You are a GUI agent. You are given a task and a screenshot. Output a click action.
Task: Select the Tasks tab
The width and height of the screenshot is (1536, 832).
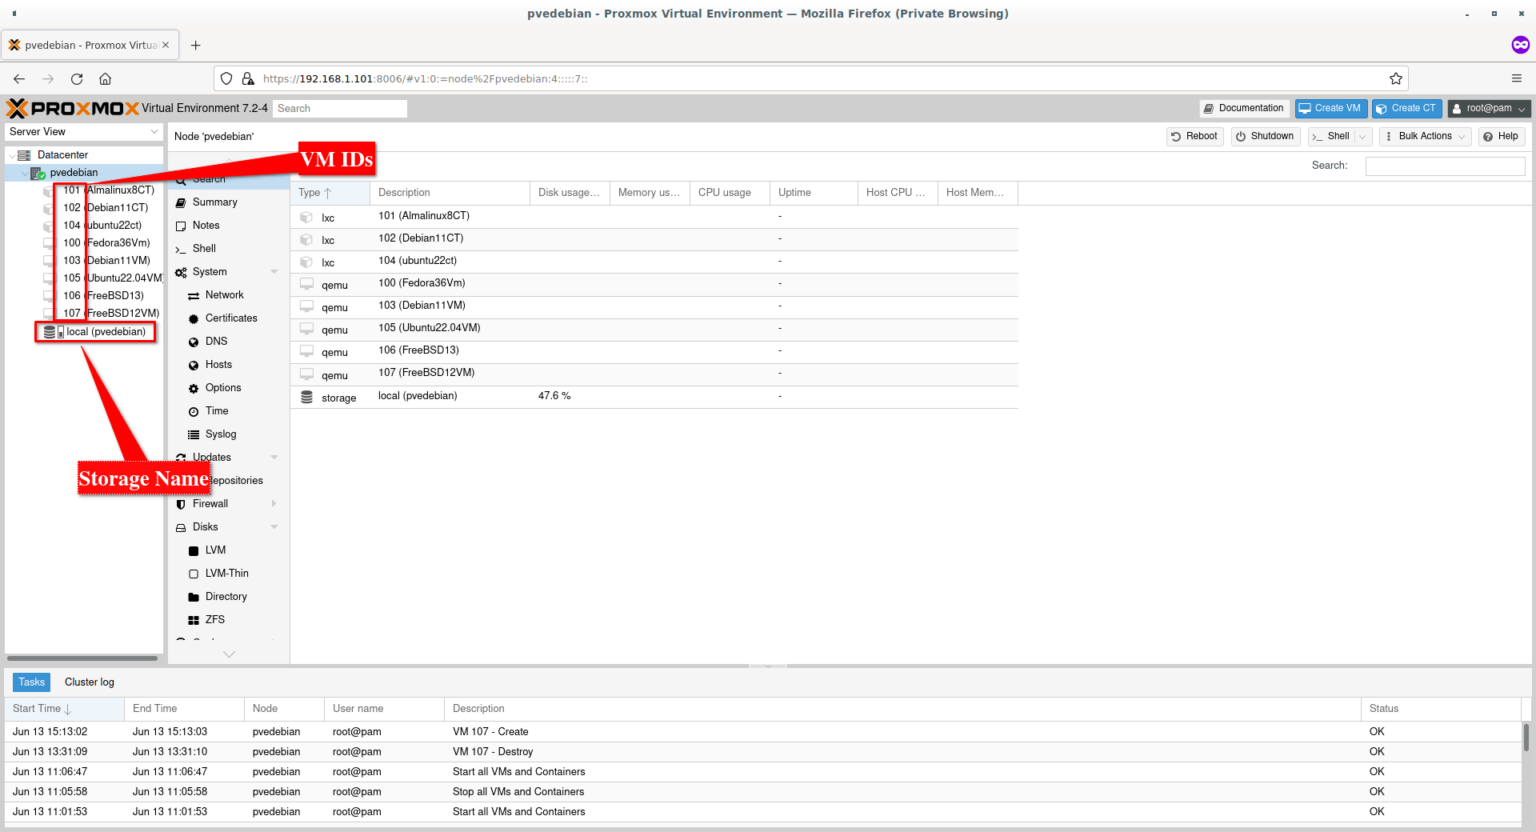point(30,681)
